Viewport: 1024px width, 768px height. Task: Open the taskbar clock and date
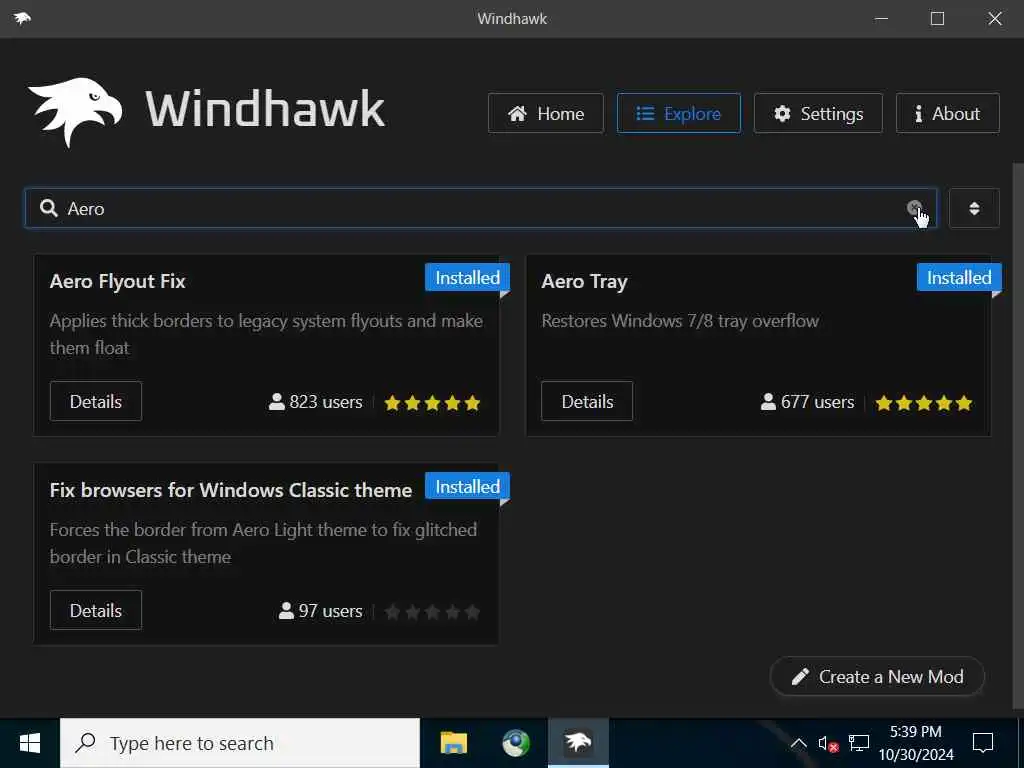point(916,743)
